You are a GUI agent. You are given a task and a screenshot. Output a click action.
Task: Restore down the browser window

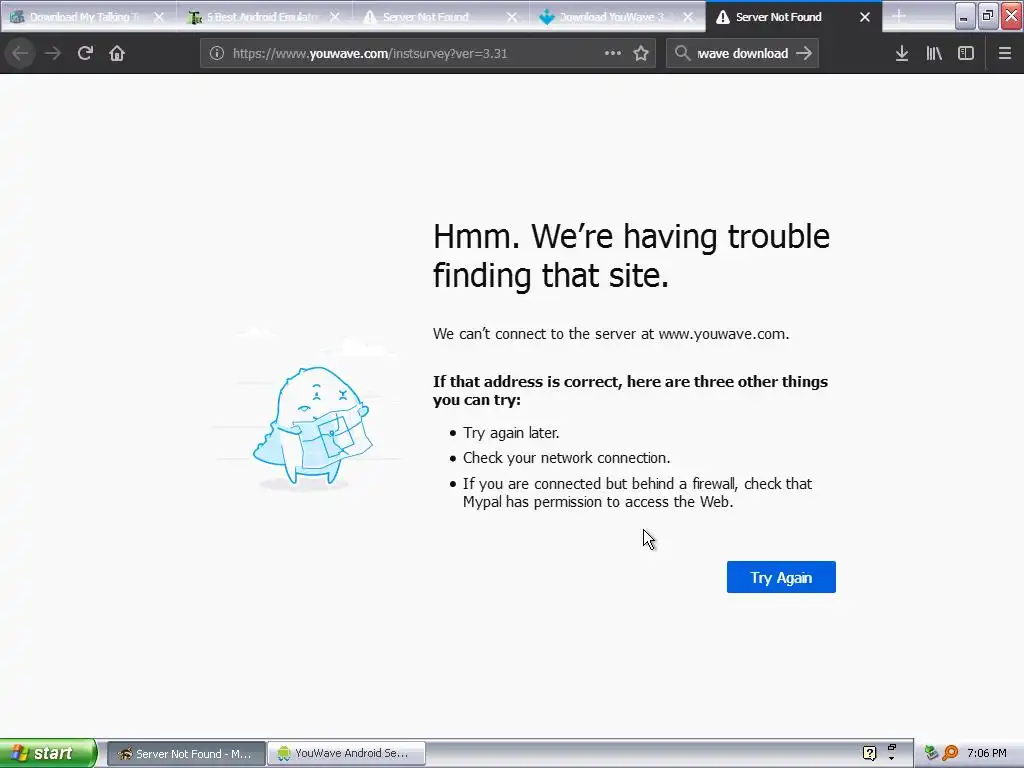point(988,16)
